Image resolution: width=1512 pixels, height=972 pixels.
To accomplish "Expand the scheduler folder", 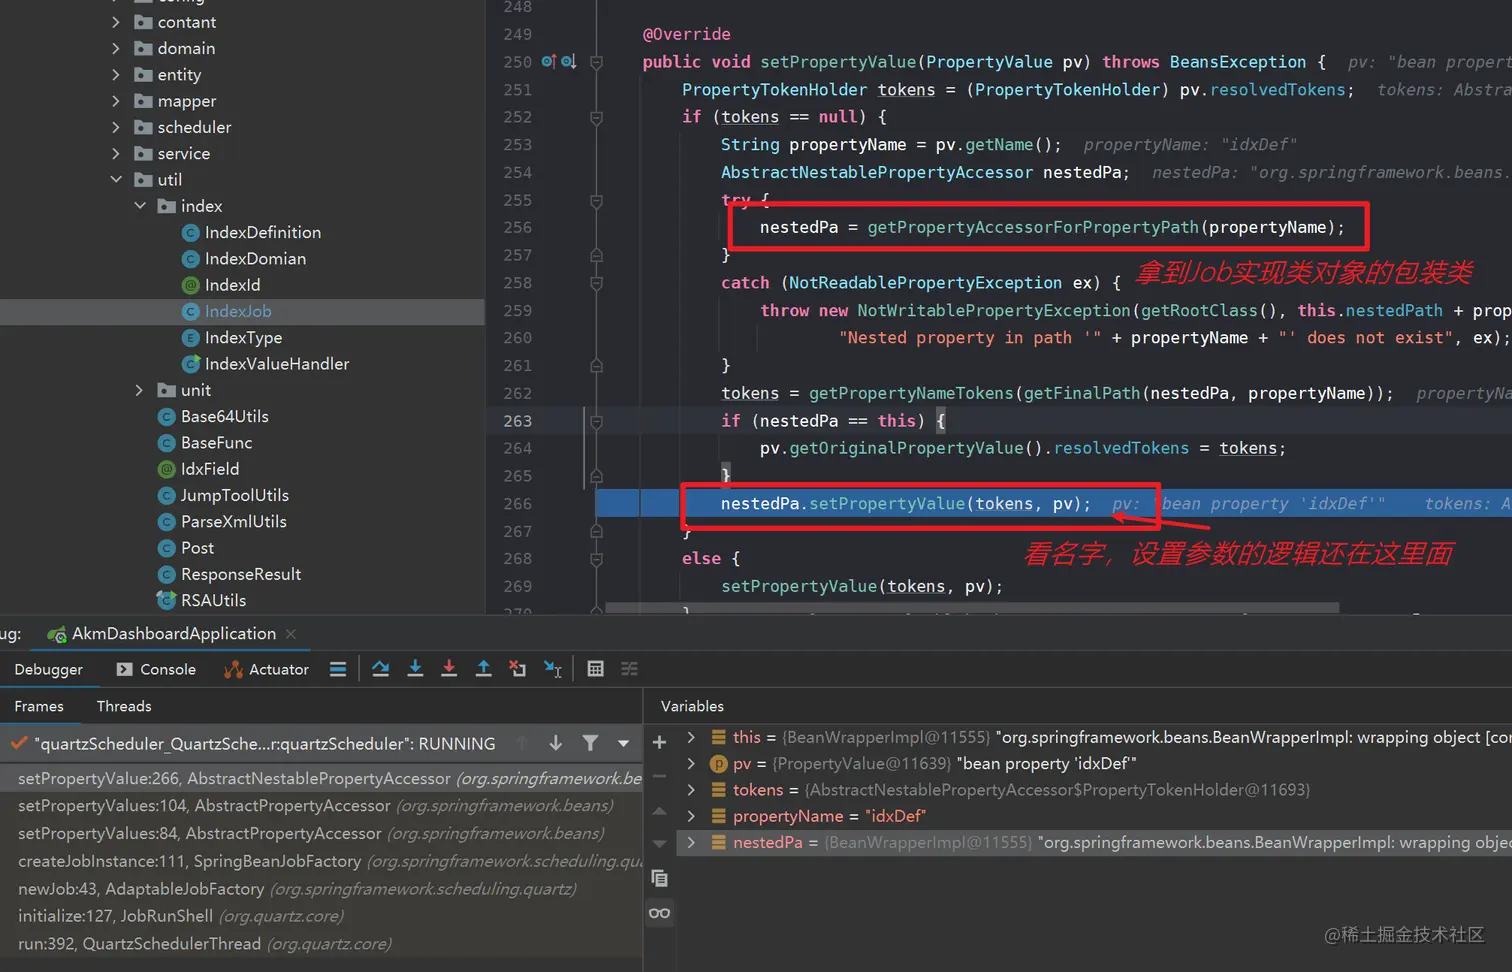I will pos(116,127).
